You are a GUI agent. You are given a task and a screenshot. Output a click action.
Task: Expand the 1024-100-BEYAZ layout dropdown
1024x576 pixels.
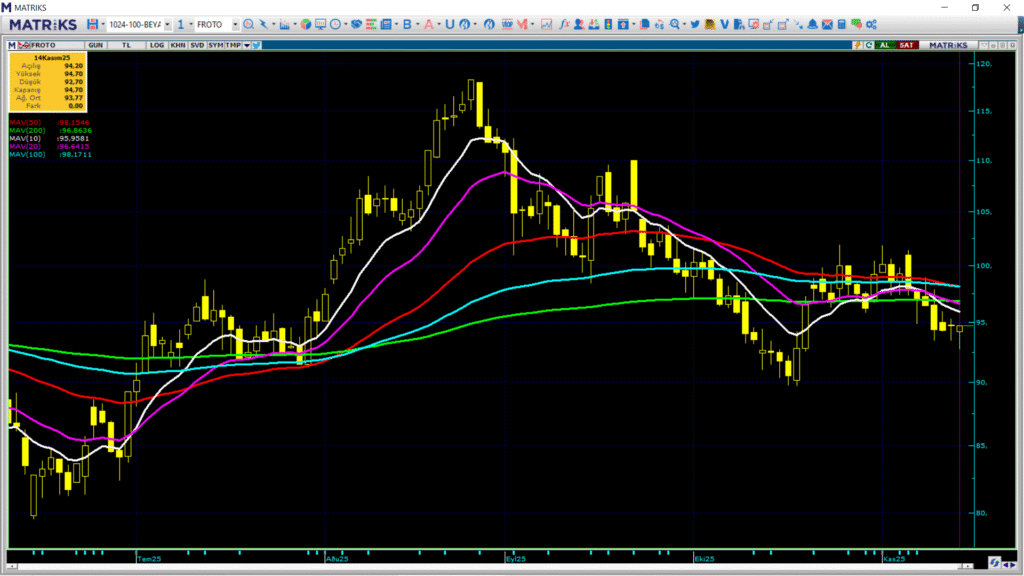167,24
